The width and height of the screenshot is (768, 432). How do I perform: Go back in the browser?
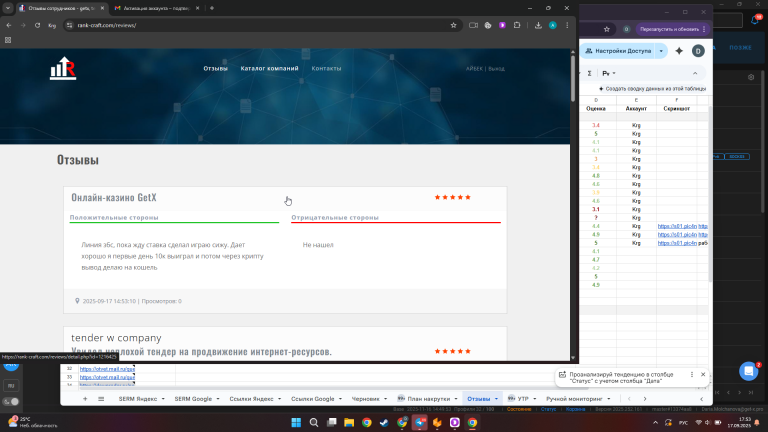point(9,25)
